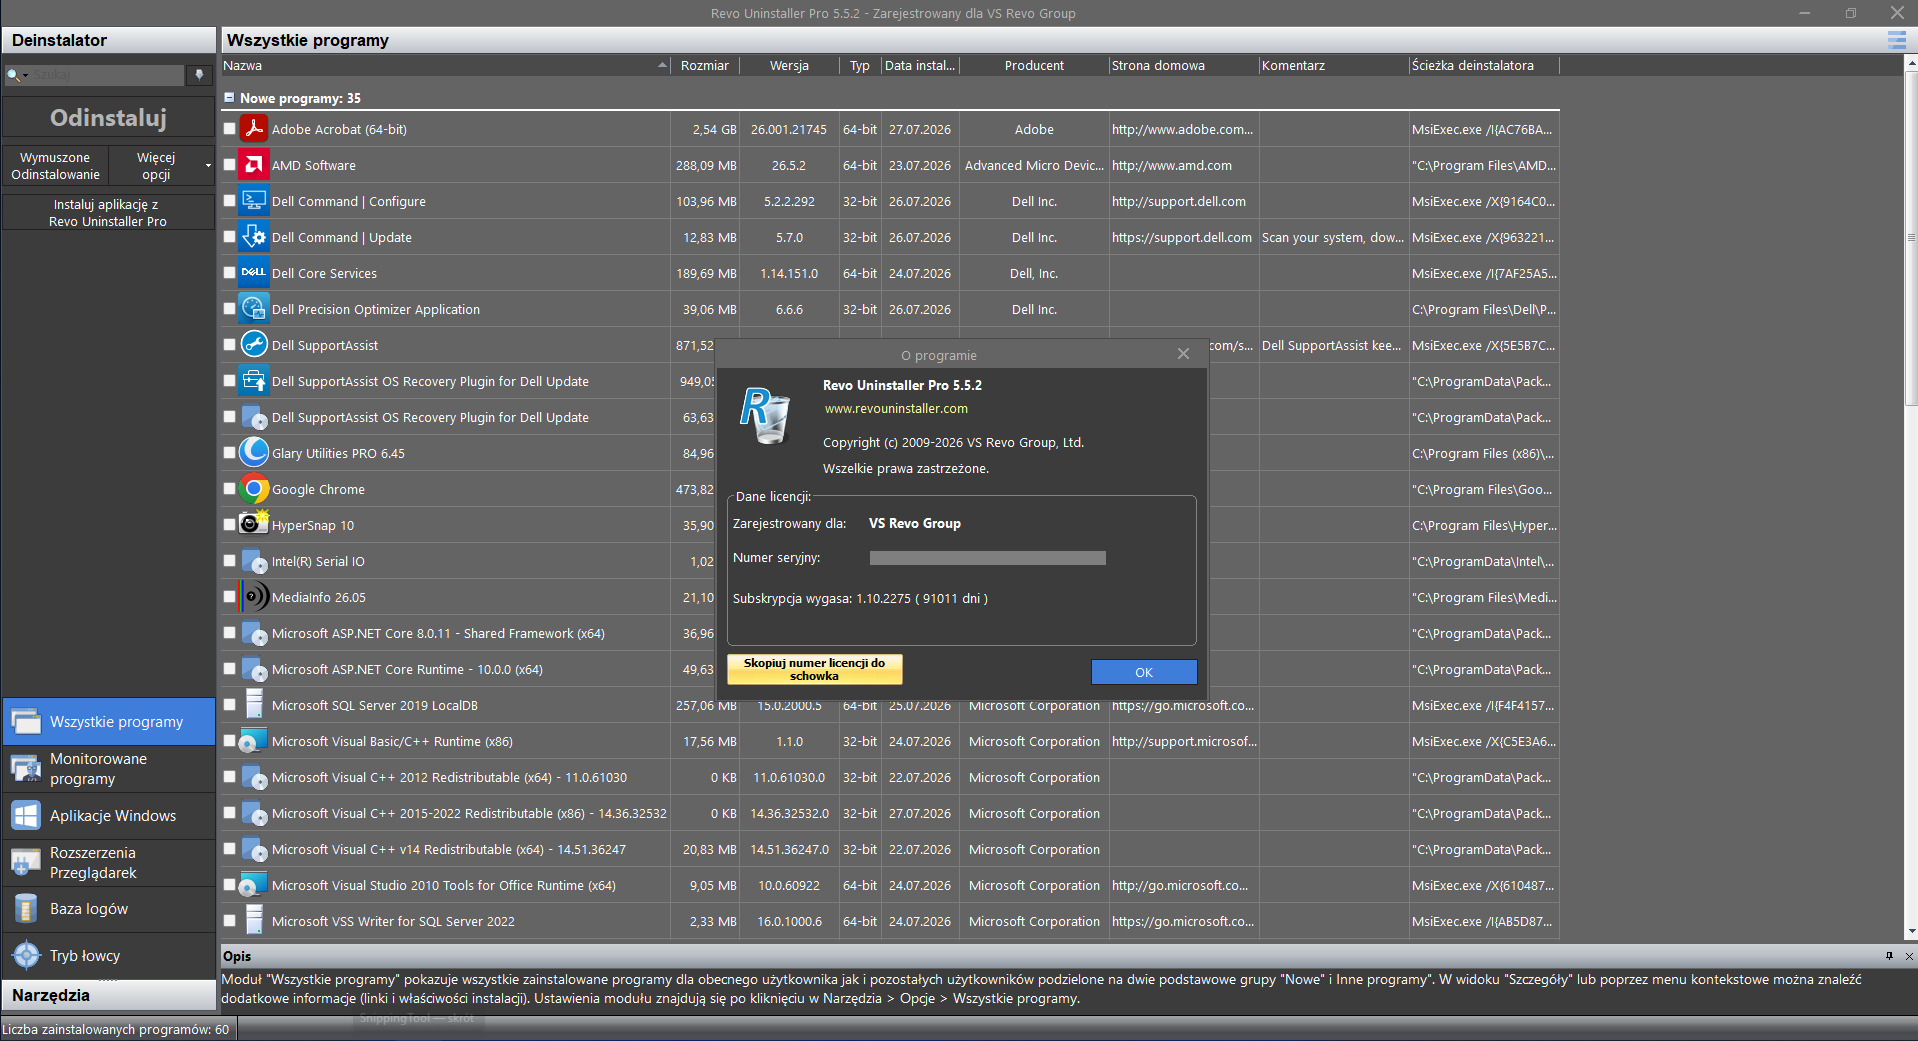Click the Revo Uninstaller logo in About dialog
The width and height of the screenshot is (1918, 1041).
(x=765, y=415)
